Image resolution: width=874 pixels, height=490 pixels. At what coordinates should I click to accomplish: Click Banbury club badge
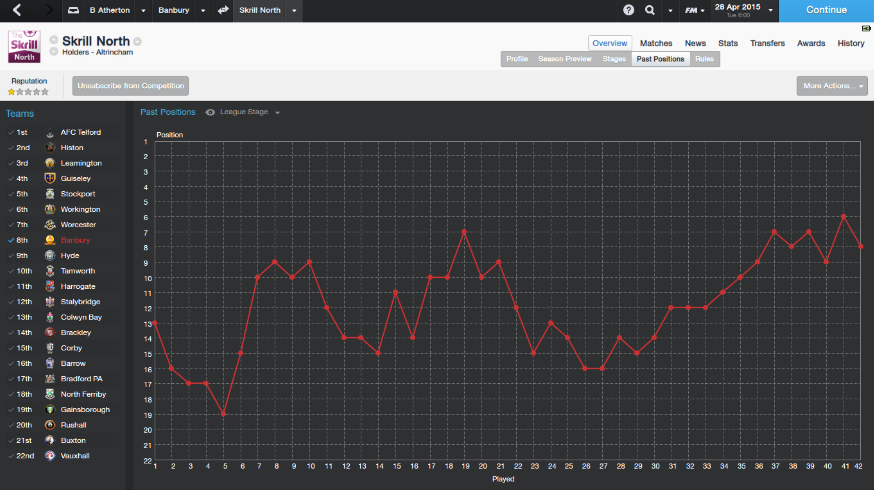(x=50, y=240)
